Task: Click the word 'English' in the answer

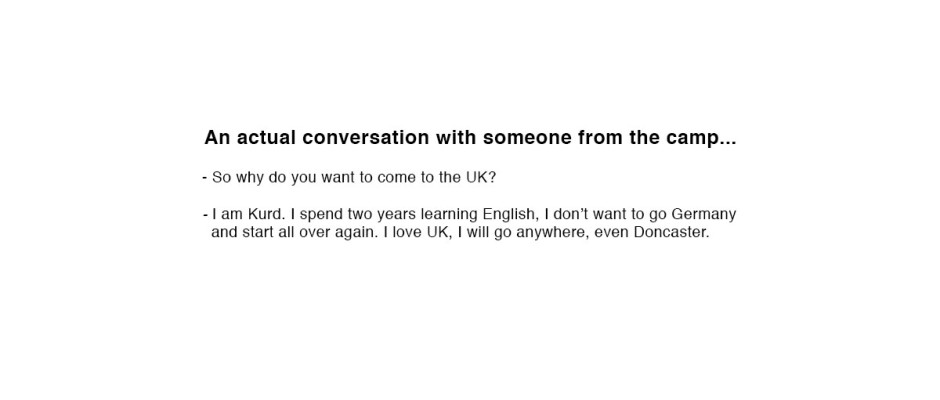Action: click(507, 215)
